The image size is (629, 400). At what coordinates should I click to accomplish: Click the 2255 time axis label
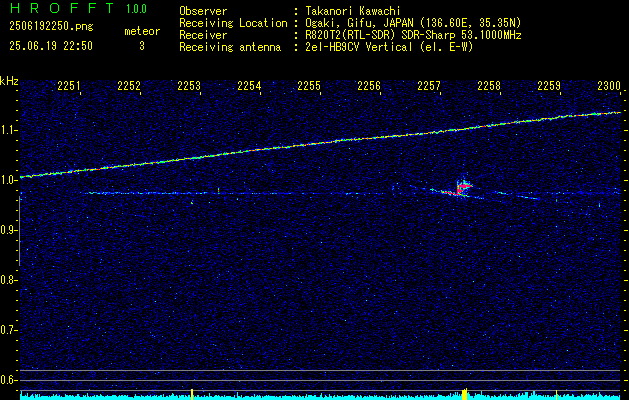point(309,85)
